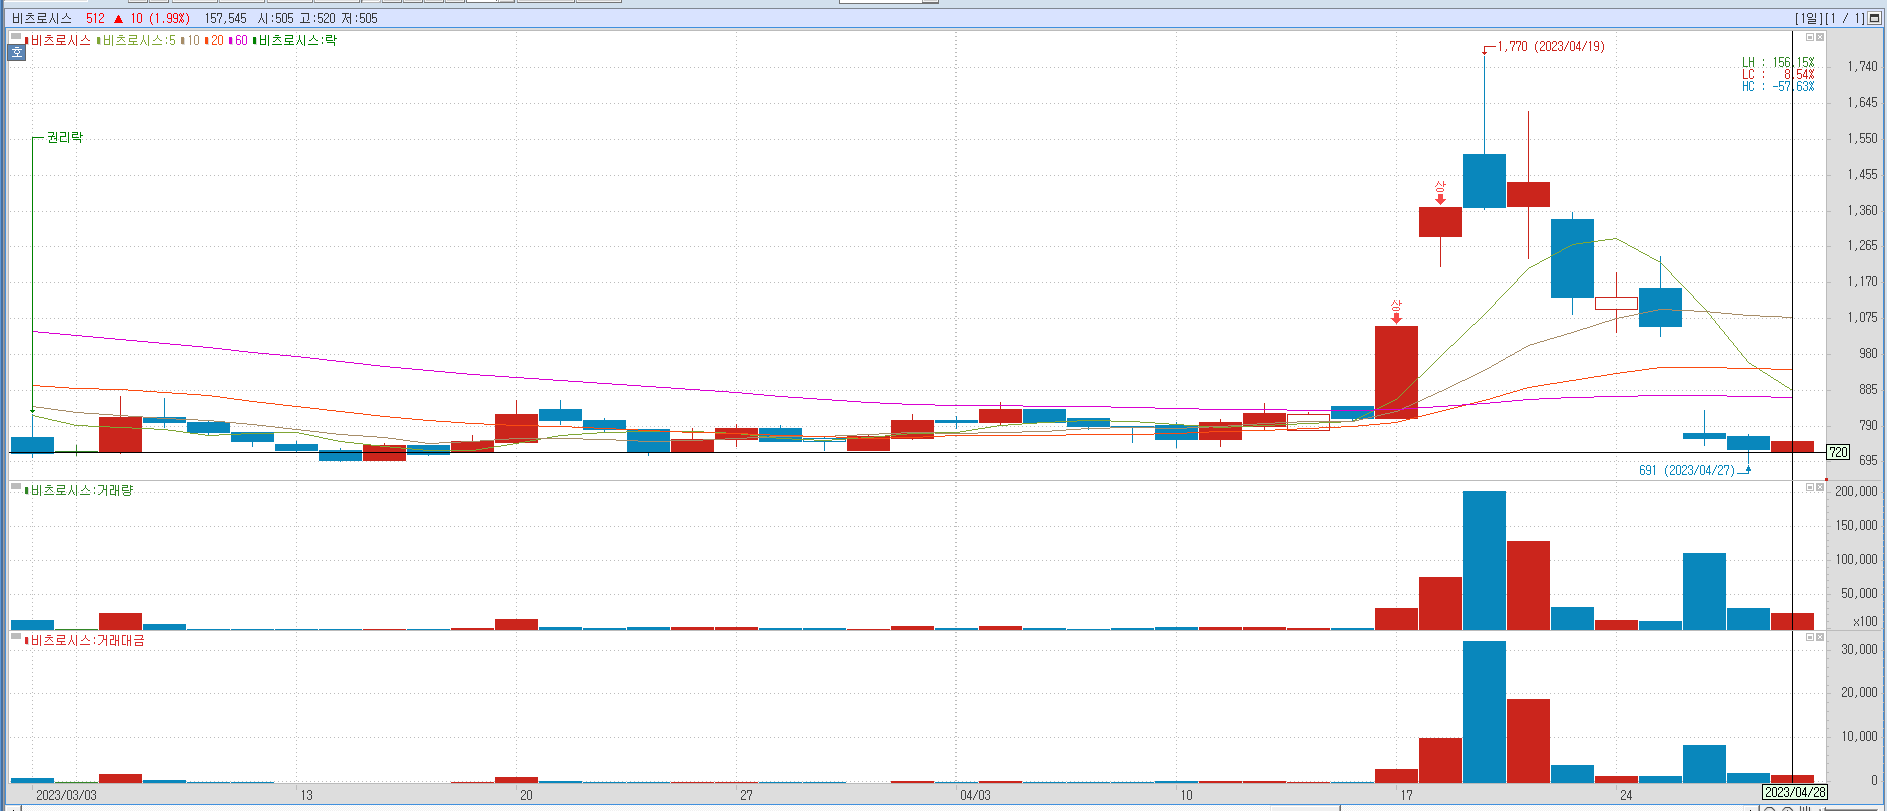Click the 권리락 event marker label
This screenshot has height=811, width=1887.
65,137
